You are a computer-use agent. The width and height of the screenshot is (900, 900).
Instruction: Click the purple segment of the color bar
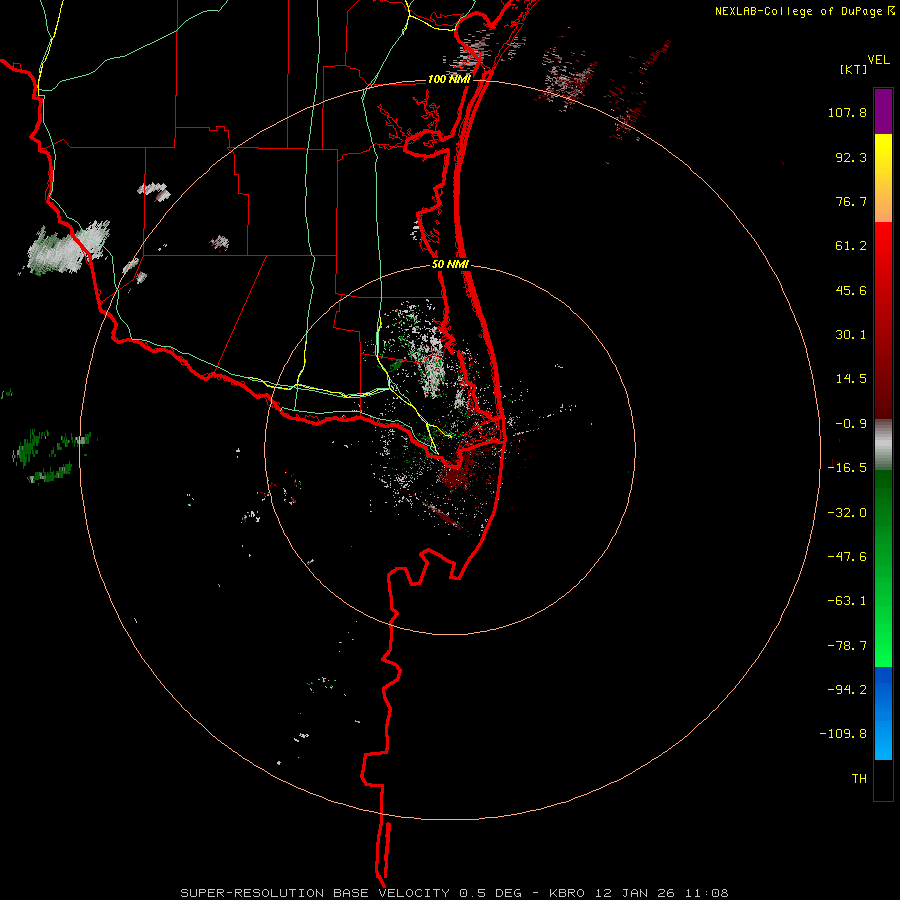(883, 111)
